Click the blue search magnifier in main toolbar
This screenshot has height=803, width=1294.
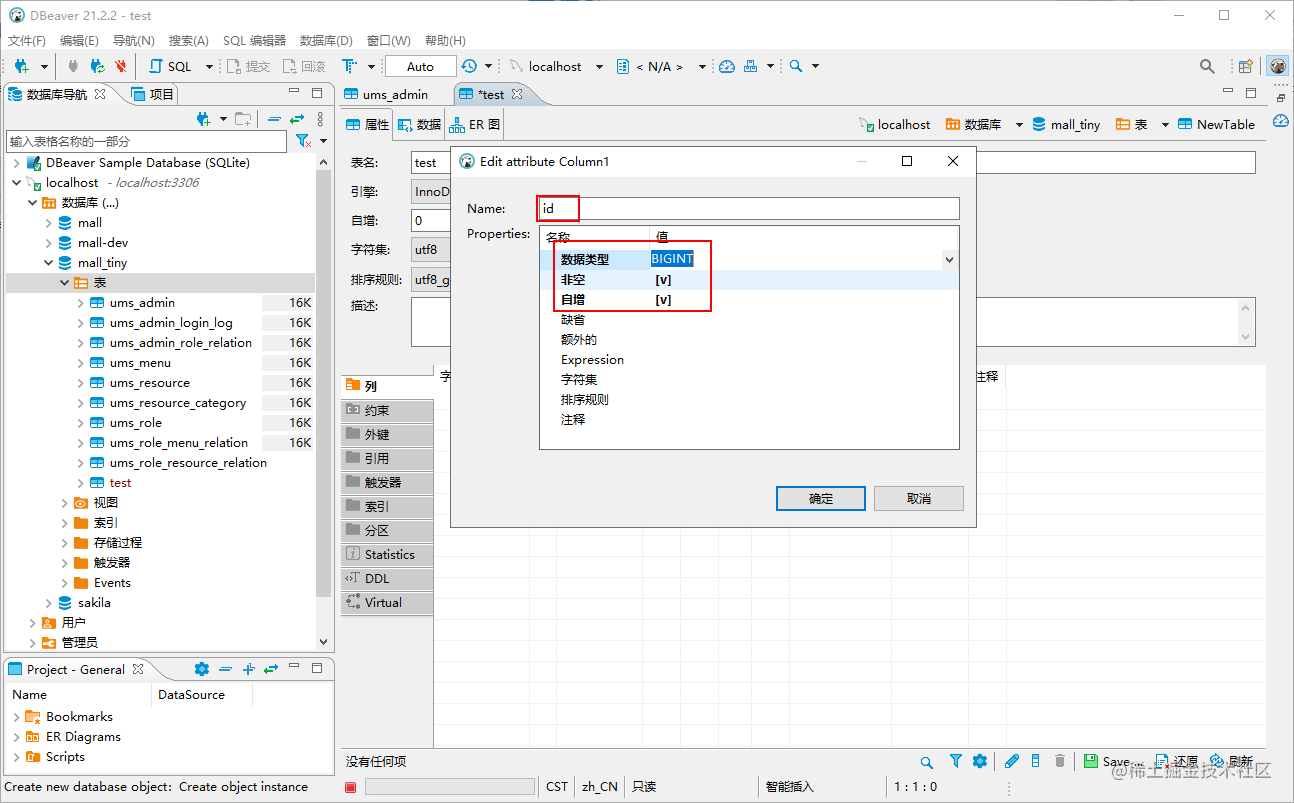pyautogui.click(x=796, y=66)
